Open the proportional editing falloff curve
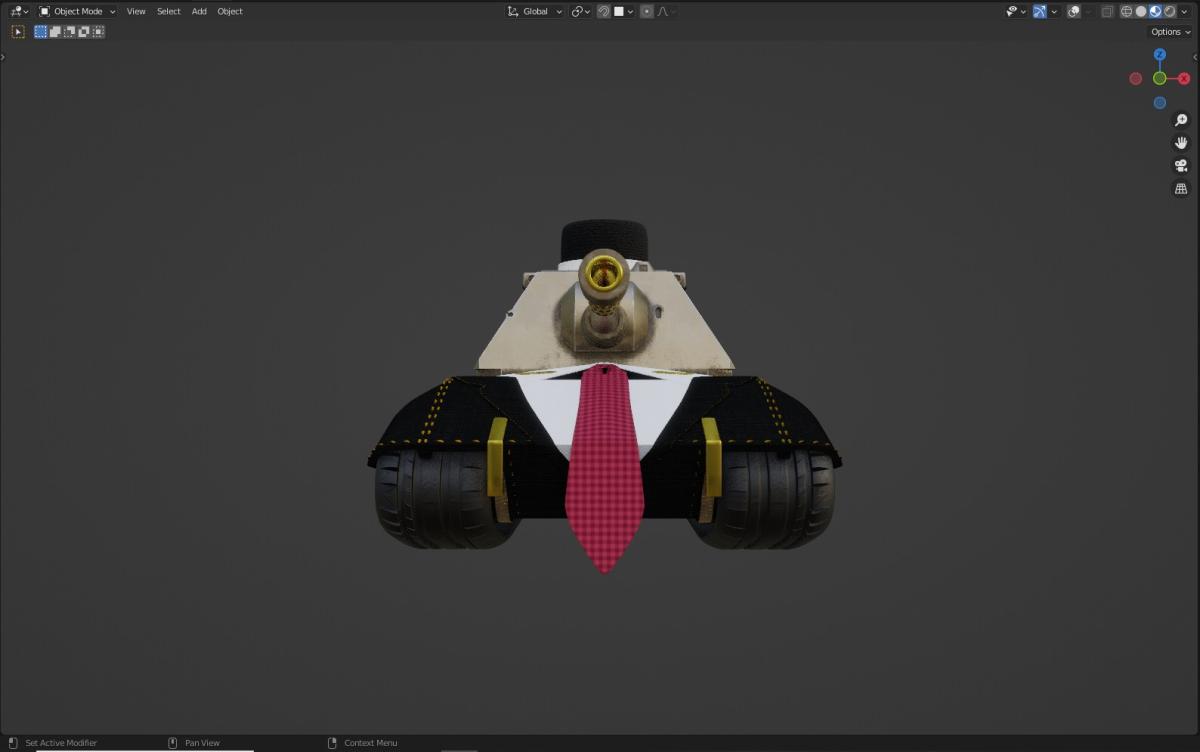Image resolution: width=1200 pixels, height=752 pixels. pyautogui.click(x=666, y=11)
